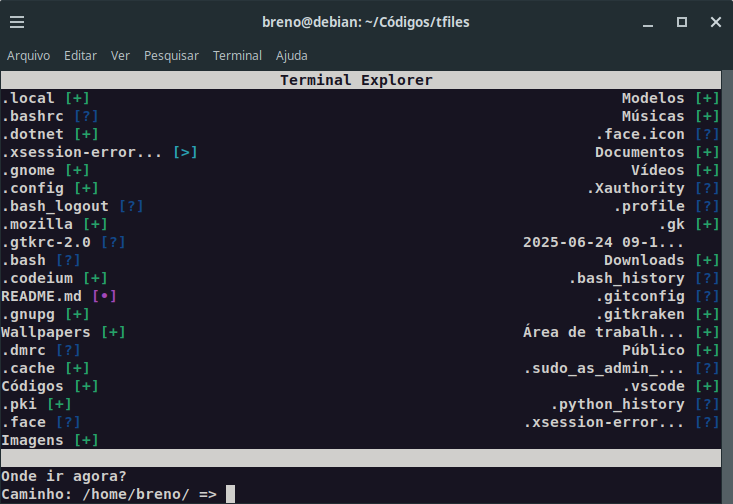Open the Editar menu
This screenshot has height=504, width=733.
coord(80,56)
